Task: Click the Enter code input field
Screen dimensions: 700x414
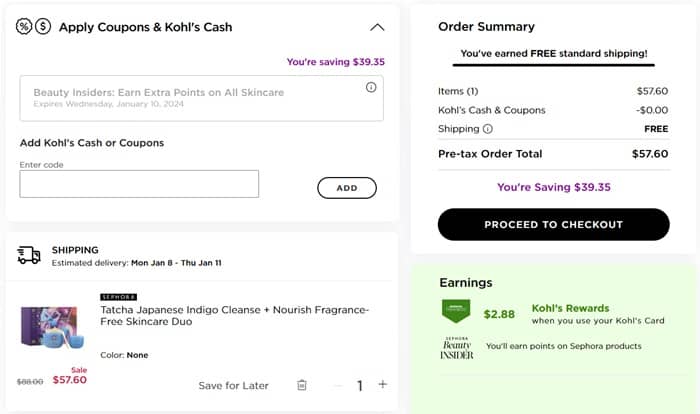Action: click(x=139, y=184)
